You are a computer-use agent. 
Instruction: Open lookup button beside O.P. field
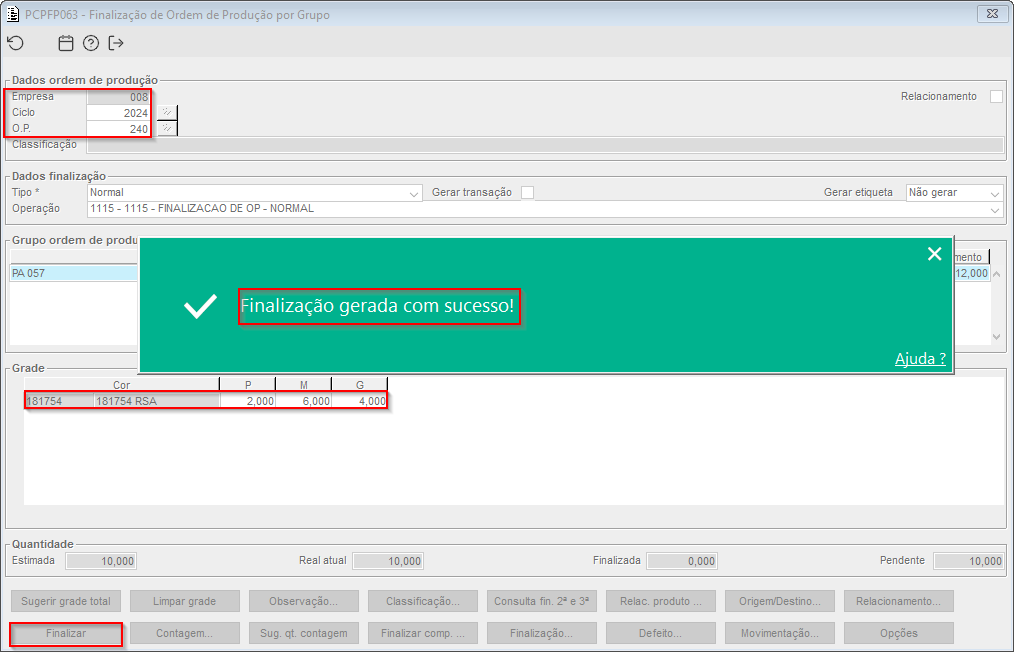pyautogui.click(x=167, y=128)
